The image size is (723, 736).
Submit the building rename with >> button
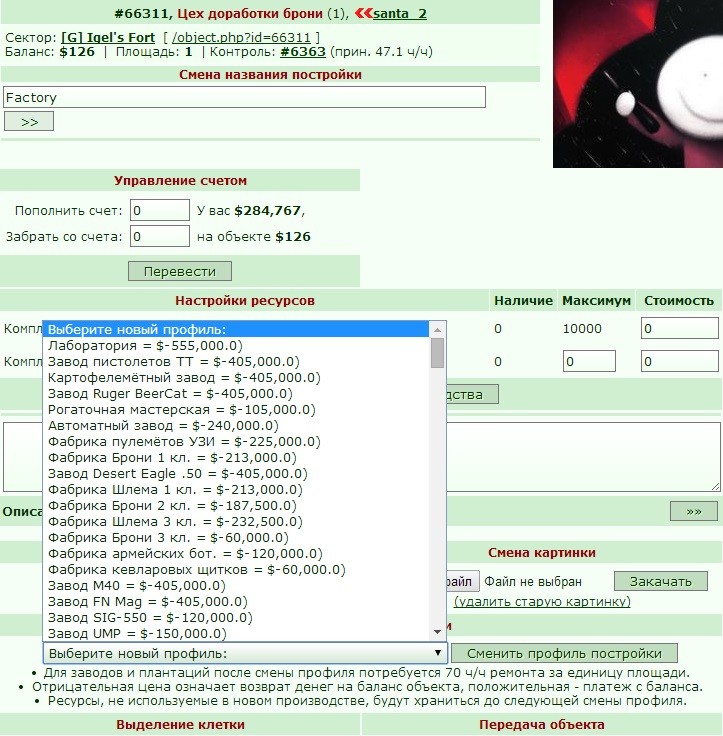[29, 122]
